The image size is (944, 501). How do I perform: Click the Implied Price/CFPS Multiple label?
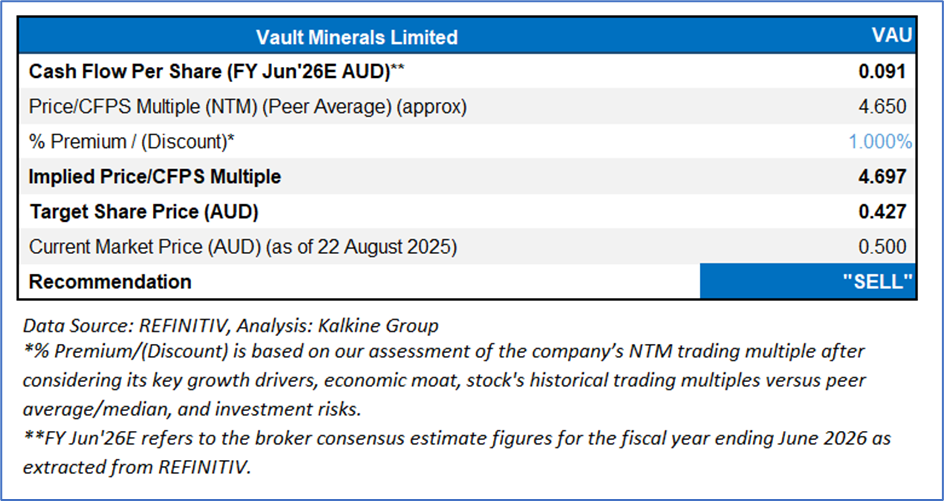pyautogui.click(x=155, y=177)
